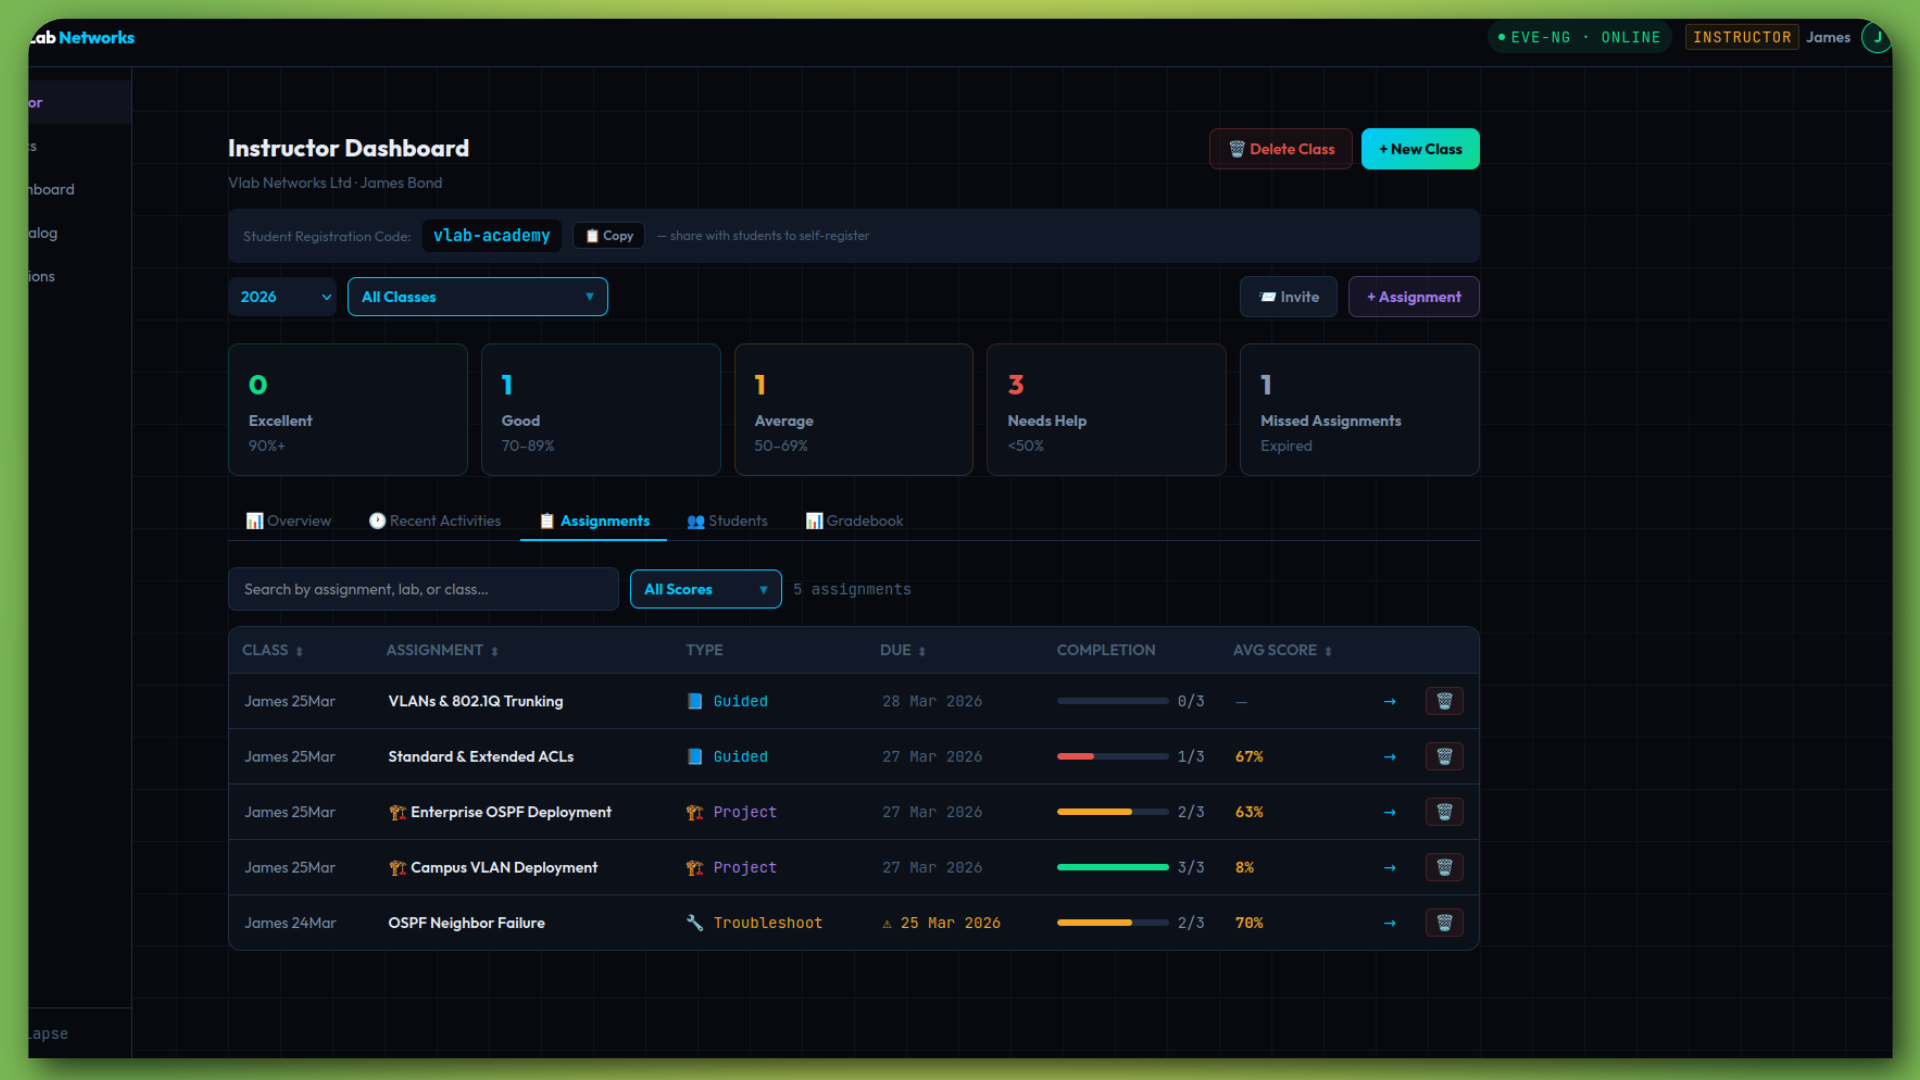Click the EVE-NG online status indicator
Screen dimensions: 1920x1080
click(x=1580, y=37)
